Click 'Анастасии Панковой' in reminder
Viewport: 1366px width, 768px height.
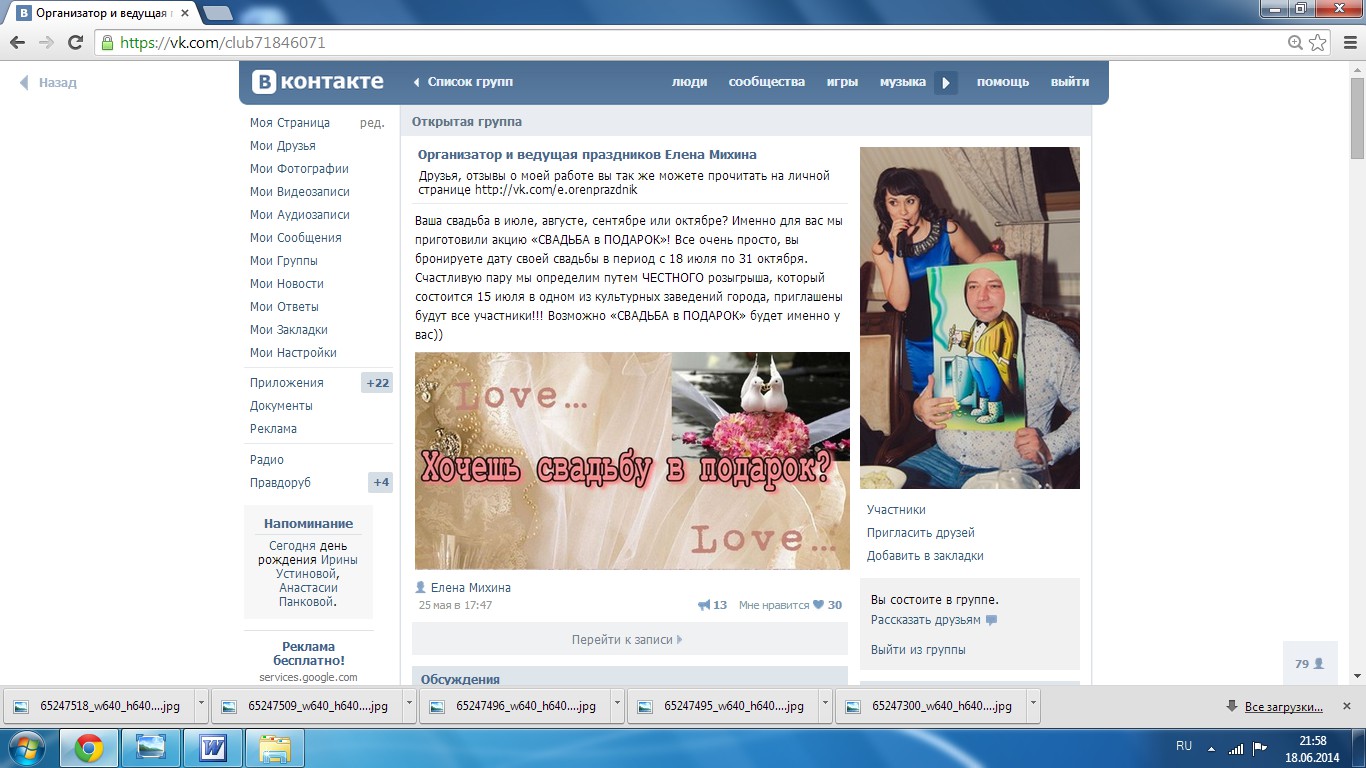pos(308,595)
